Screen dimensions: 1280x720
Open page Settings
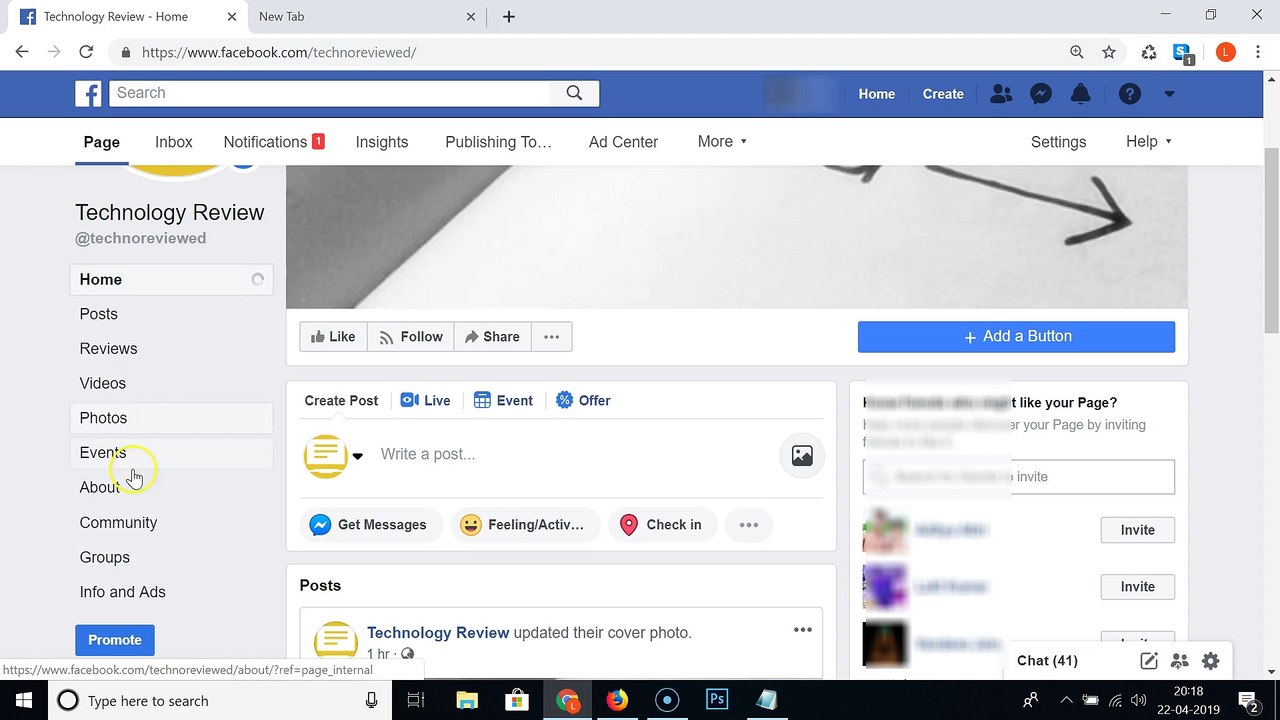[x=1058, y=142]
